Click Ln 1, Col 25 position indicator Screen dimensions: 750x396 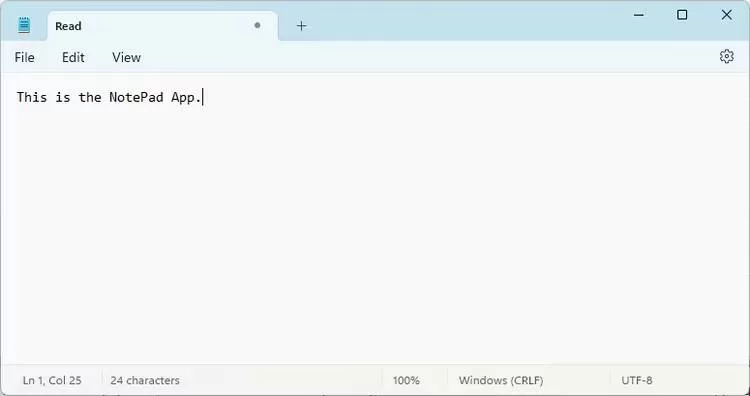pyautogui.click(x=52, y=380)
